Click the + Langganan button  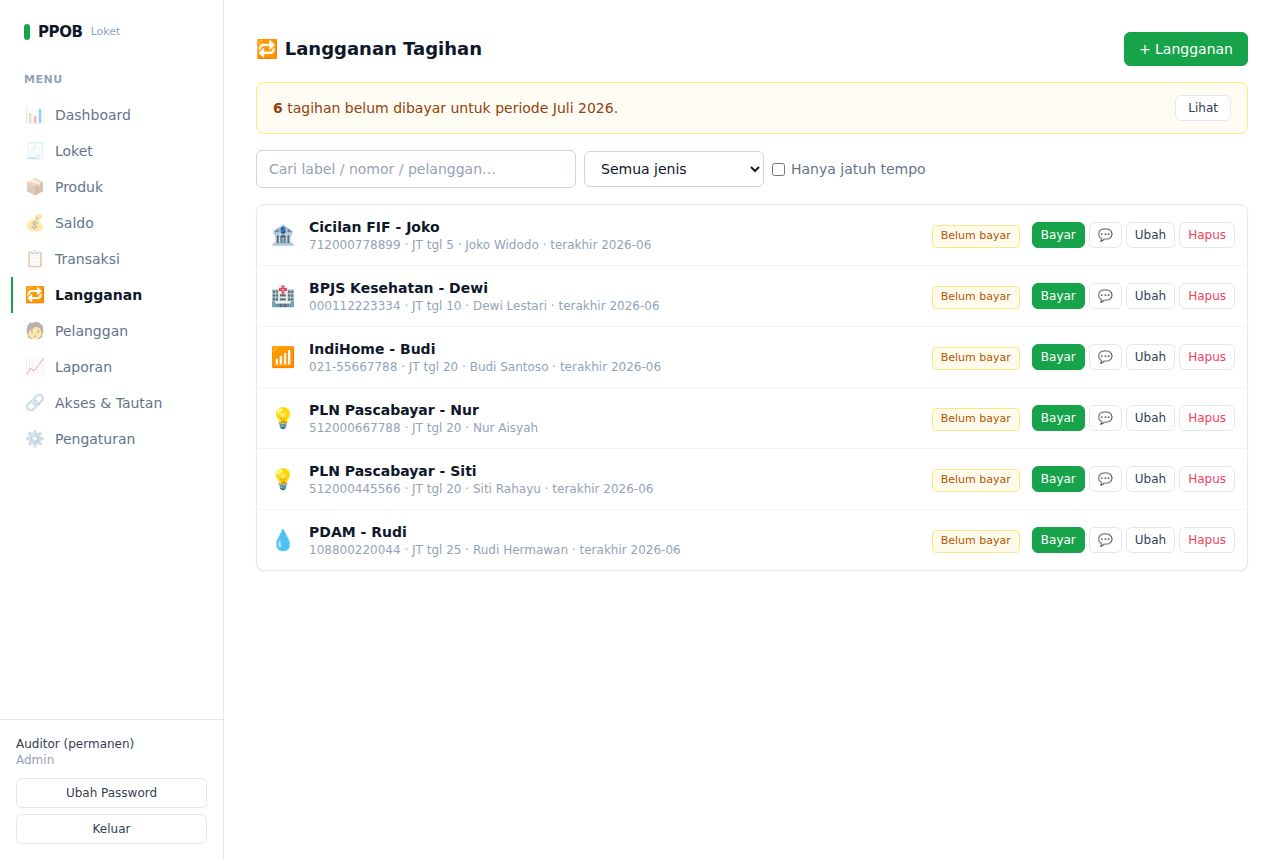pos(1186,49)
